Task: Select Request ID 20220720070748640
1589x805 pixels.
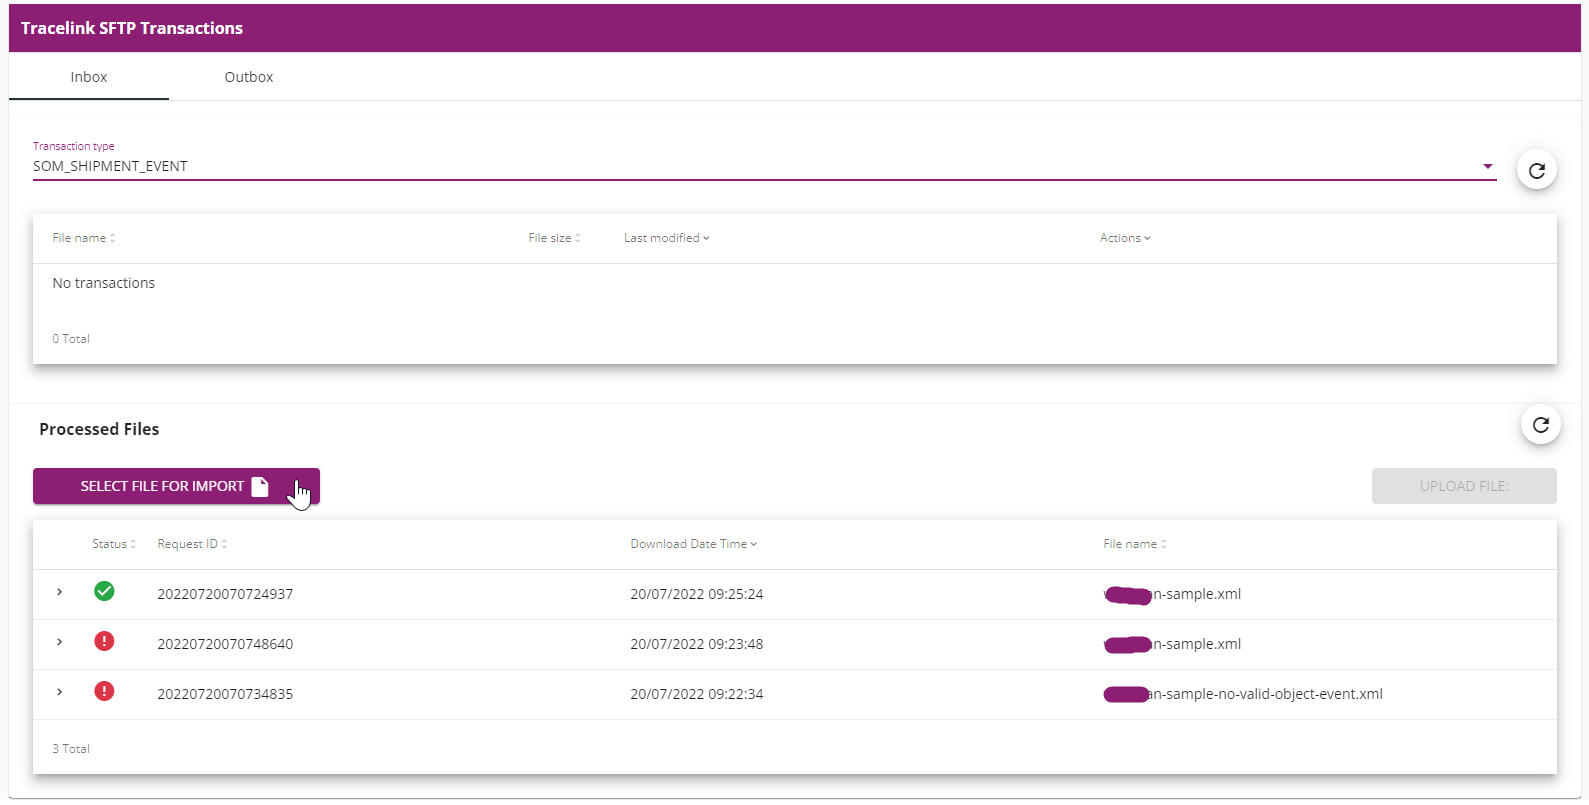Action: [225, 644]
